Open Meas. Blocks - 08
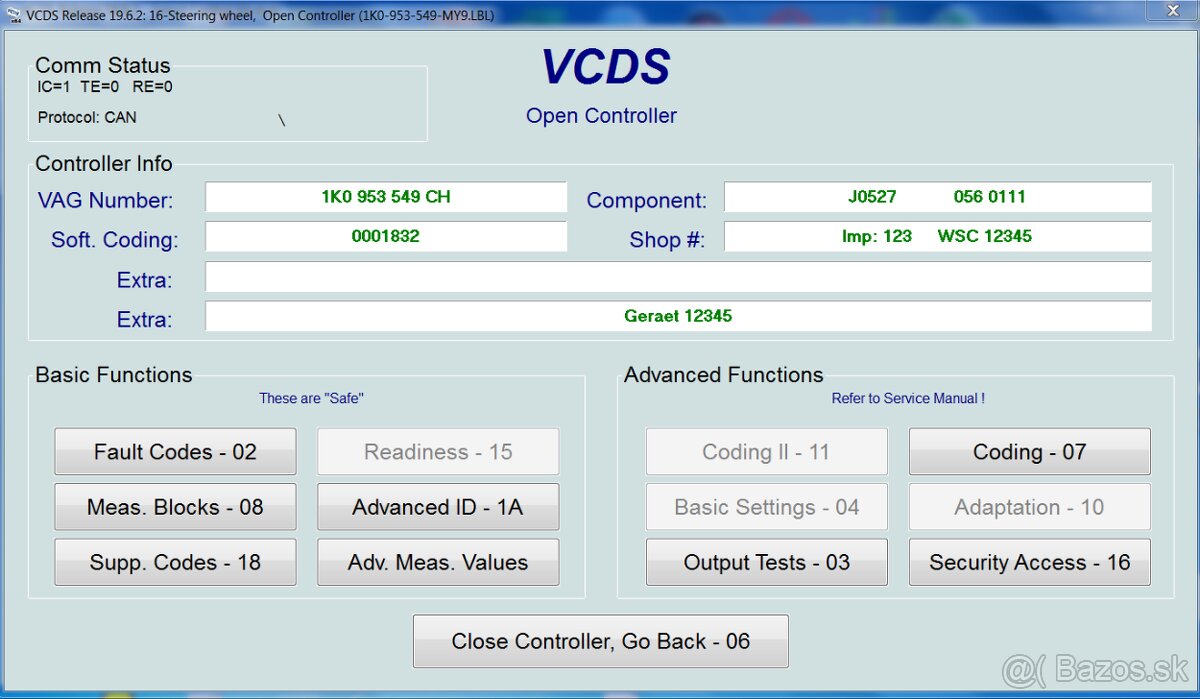The height and width of the screenshot is (699, 1200). (175, 507)
